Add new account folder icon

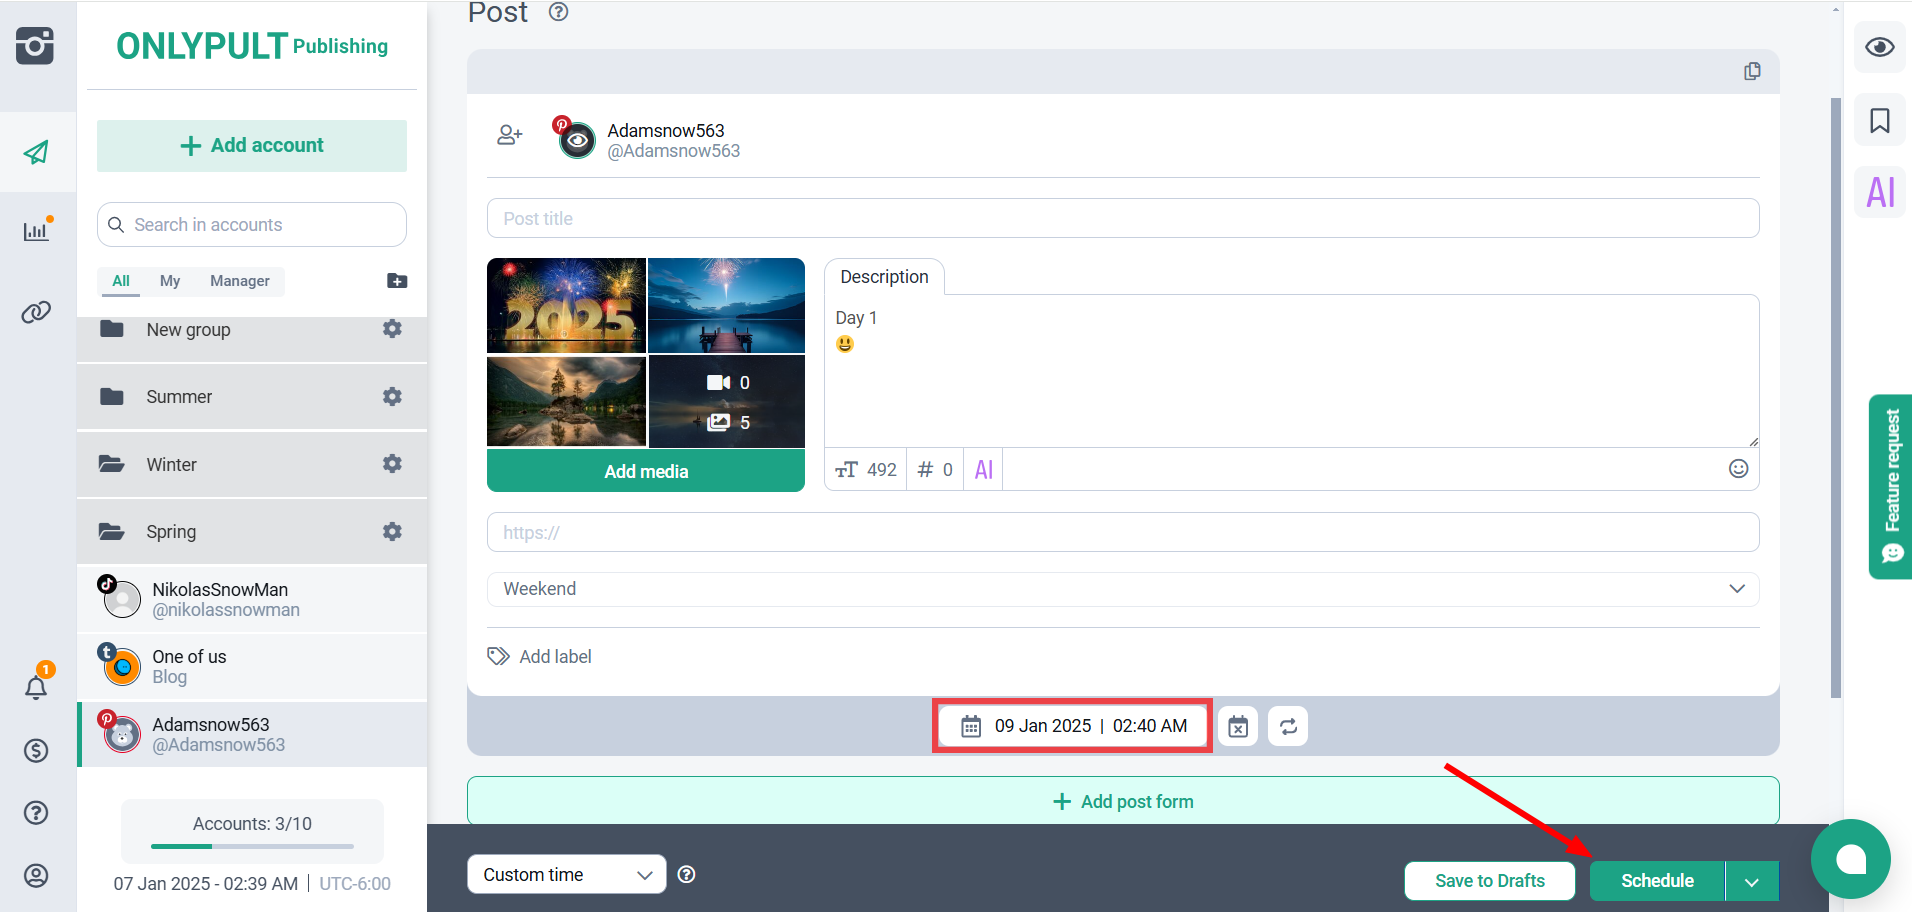pyautogui.click(x=397, y=281)
